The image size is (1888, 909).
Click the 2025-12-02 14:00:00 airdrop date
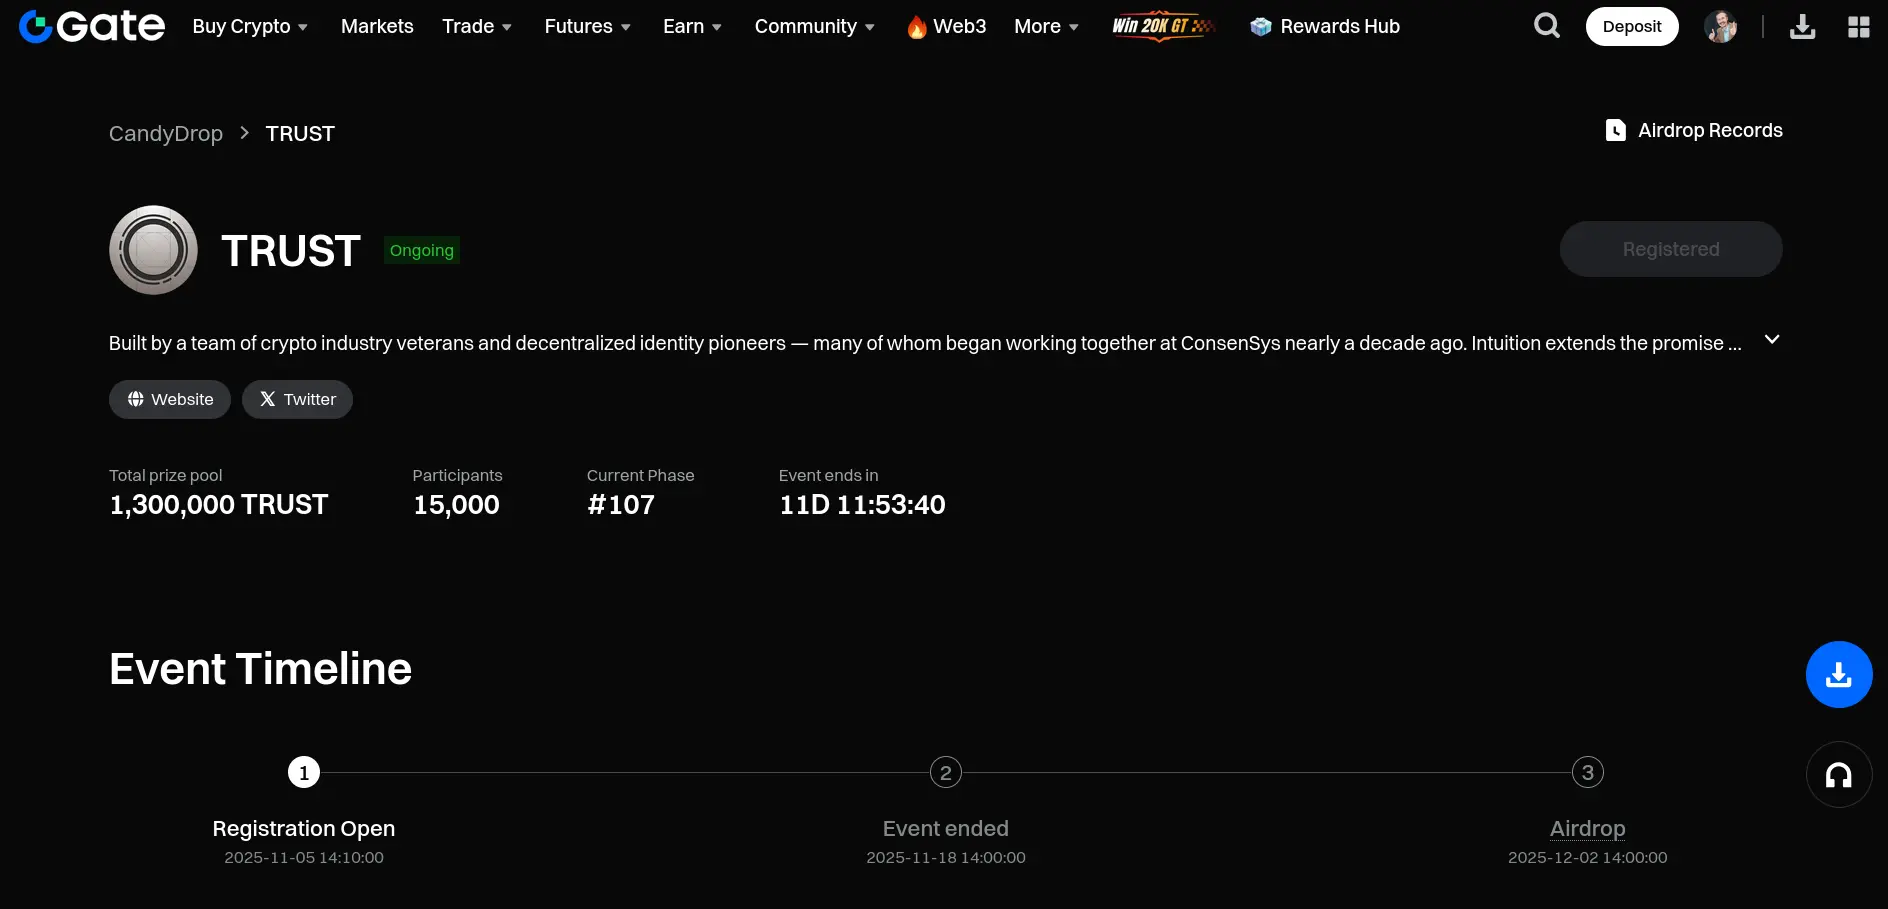[x=1588, y=858]
